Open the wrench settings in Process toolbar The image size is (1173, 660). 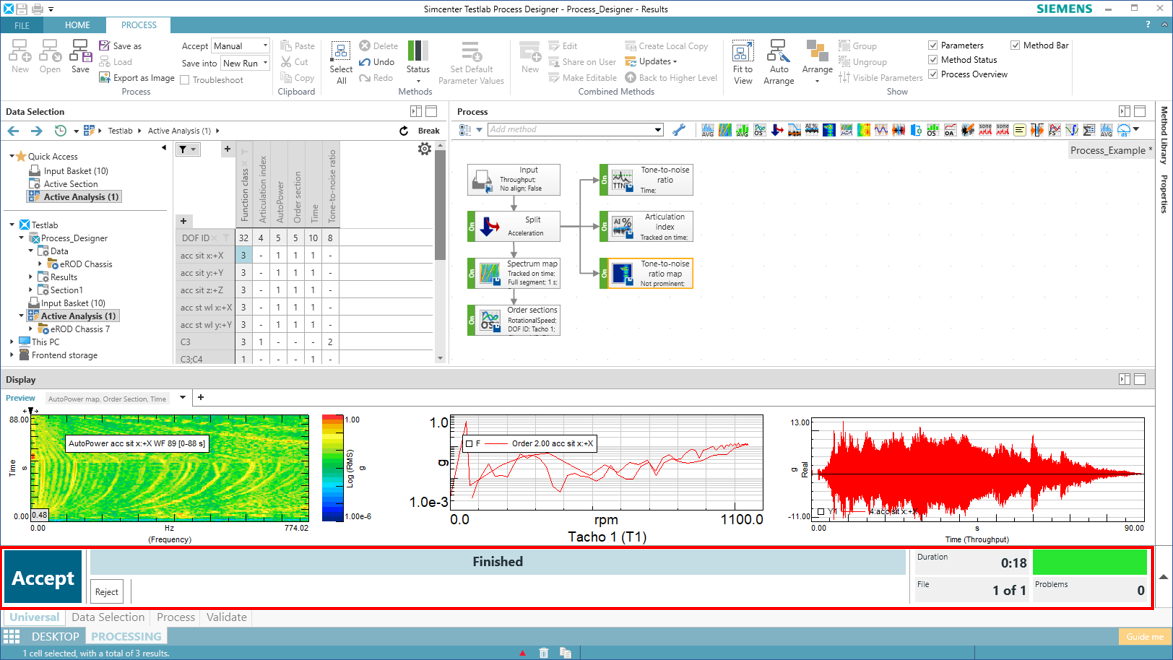pyautogui.click(x=679, y=130)
